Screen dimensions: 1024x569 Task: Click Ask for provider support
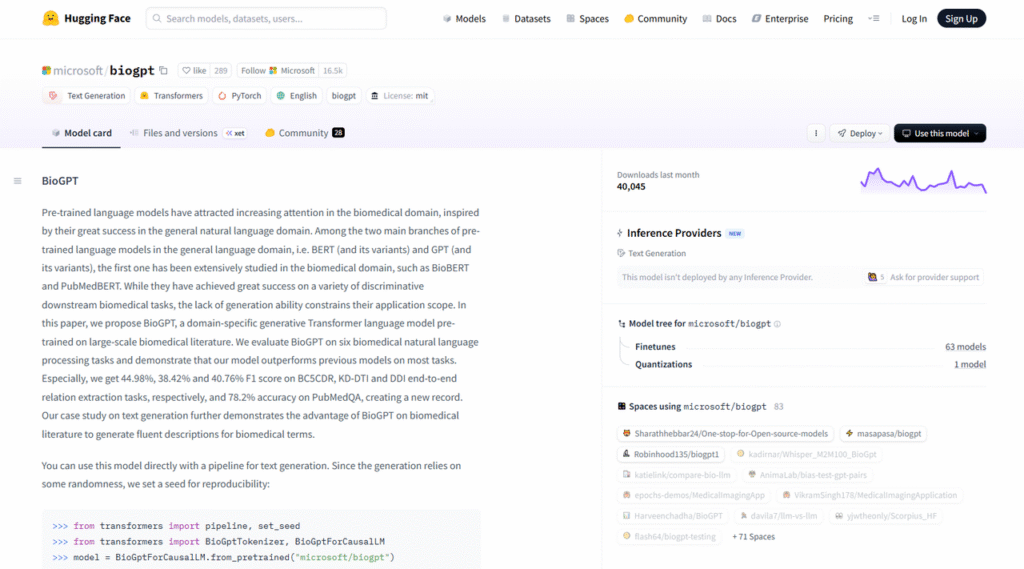(929, 277)
